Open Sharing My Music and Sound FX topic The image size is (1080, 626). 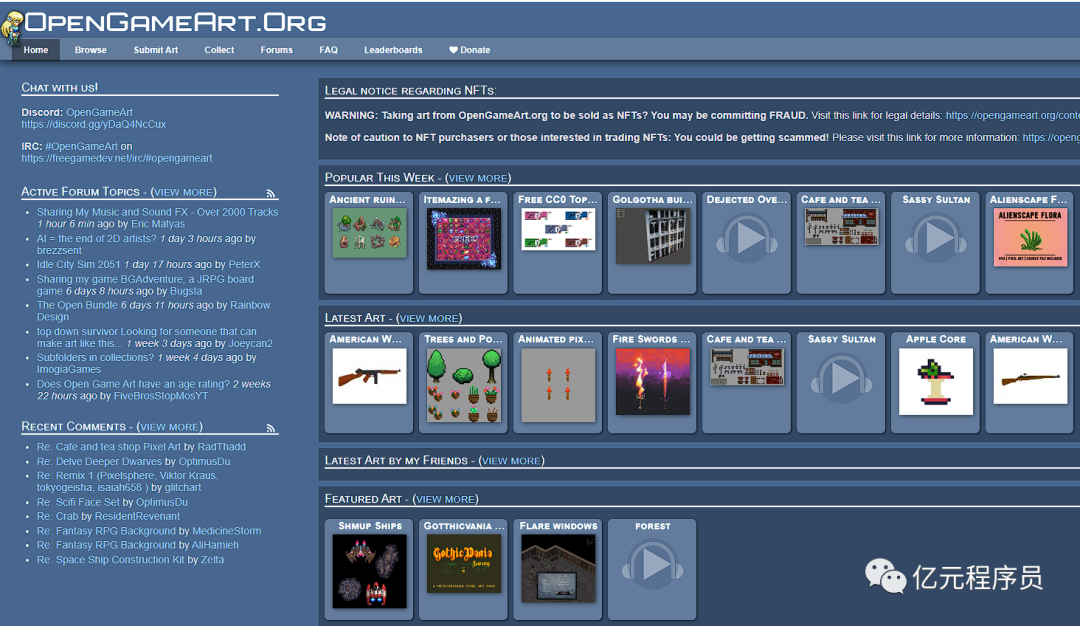158,212
